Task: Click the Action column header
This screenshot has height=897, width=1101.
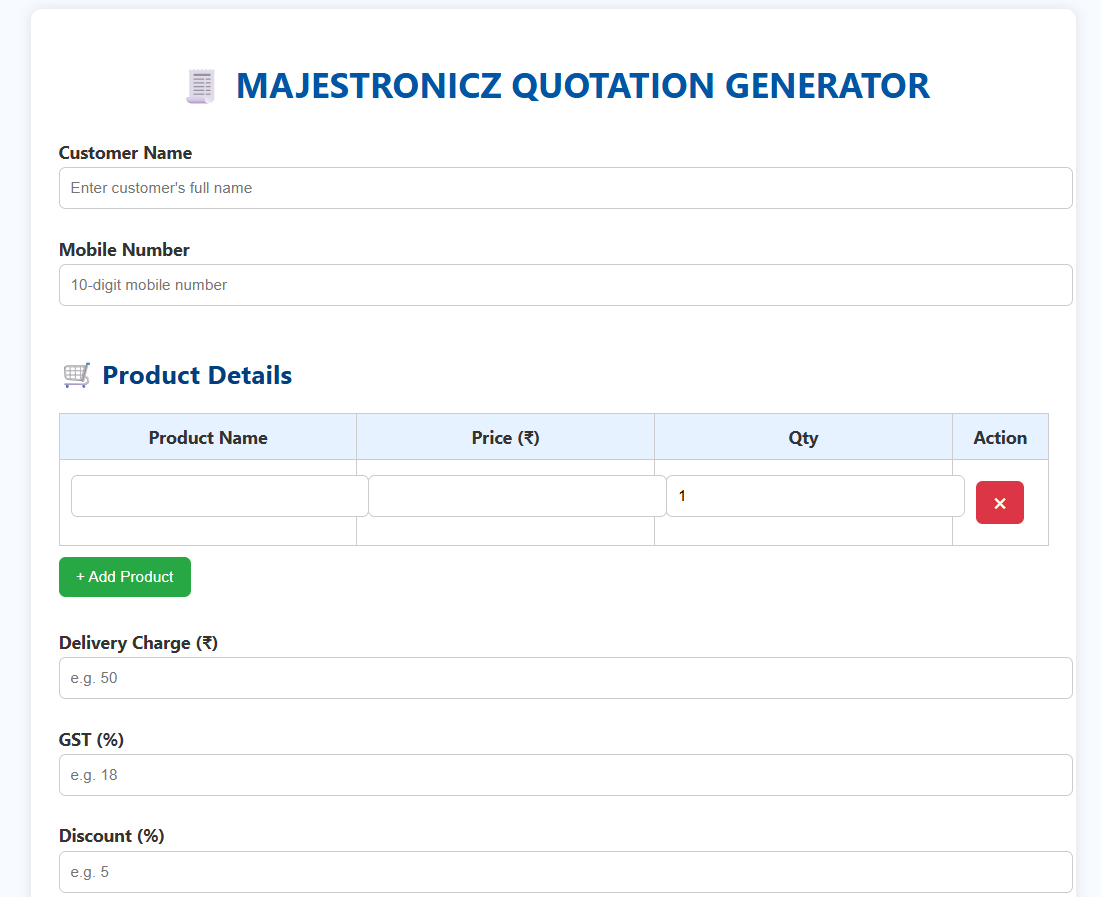Action: [x=1000, y=437]
